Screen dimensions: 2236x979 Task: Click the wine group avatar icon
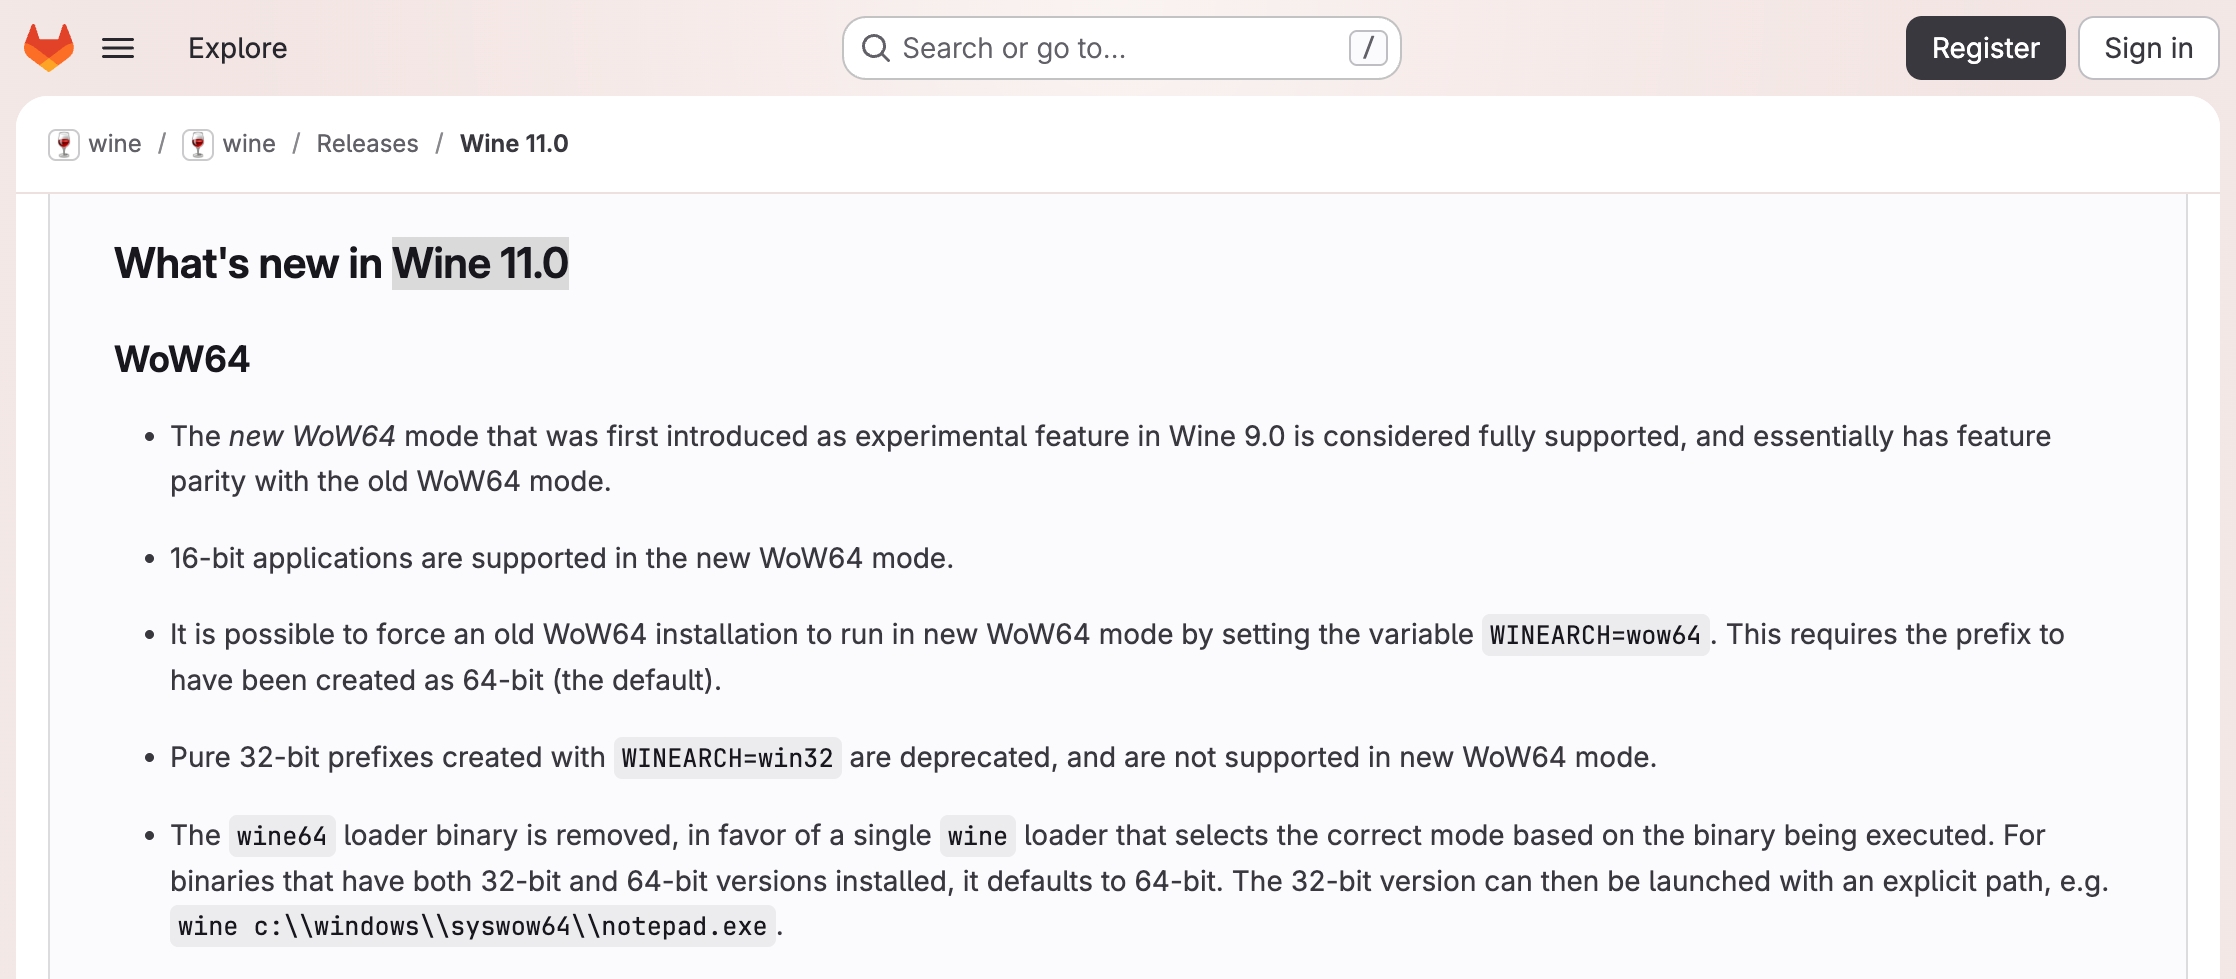[64, 144]
